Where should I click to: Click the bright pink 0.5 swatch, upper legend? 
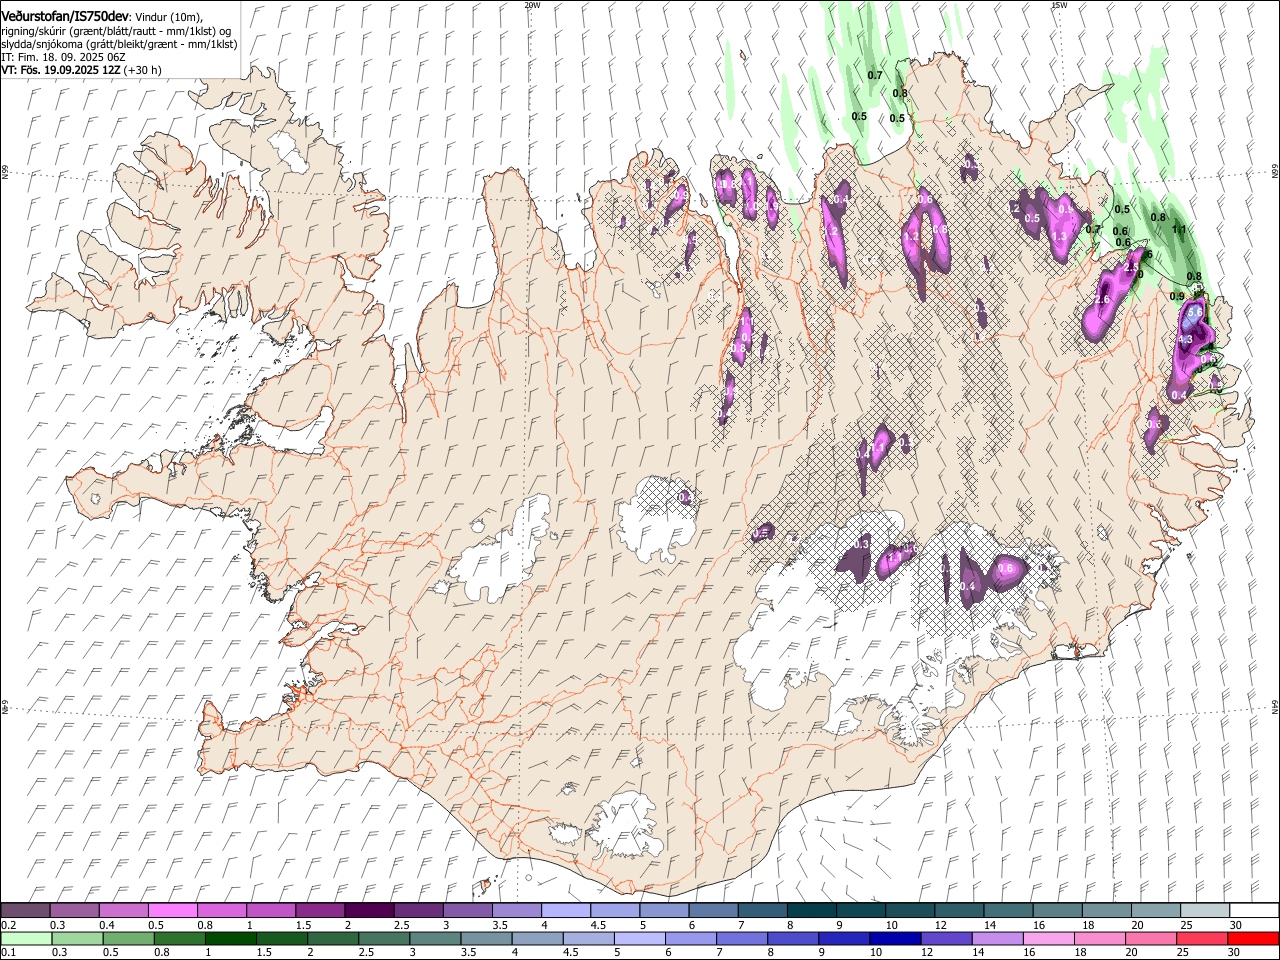point(172,910)
